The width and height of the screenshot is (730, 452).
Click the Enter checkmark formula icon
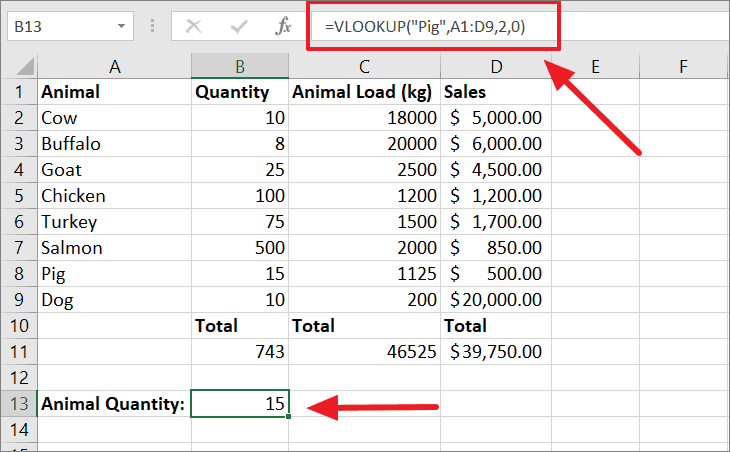[x=238, y=26]
